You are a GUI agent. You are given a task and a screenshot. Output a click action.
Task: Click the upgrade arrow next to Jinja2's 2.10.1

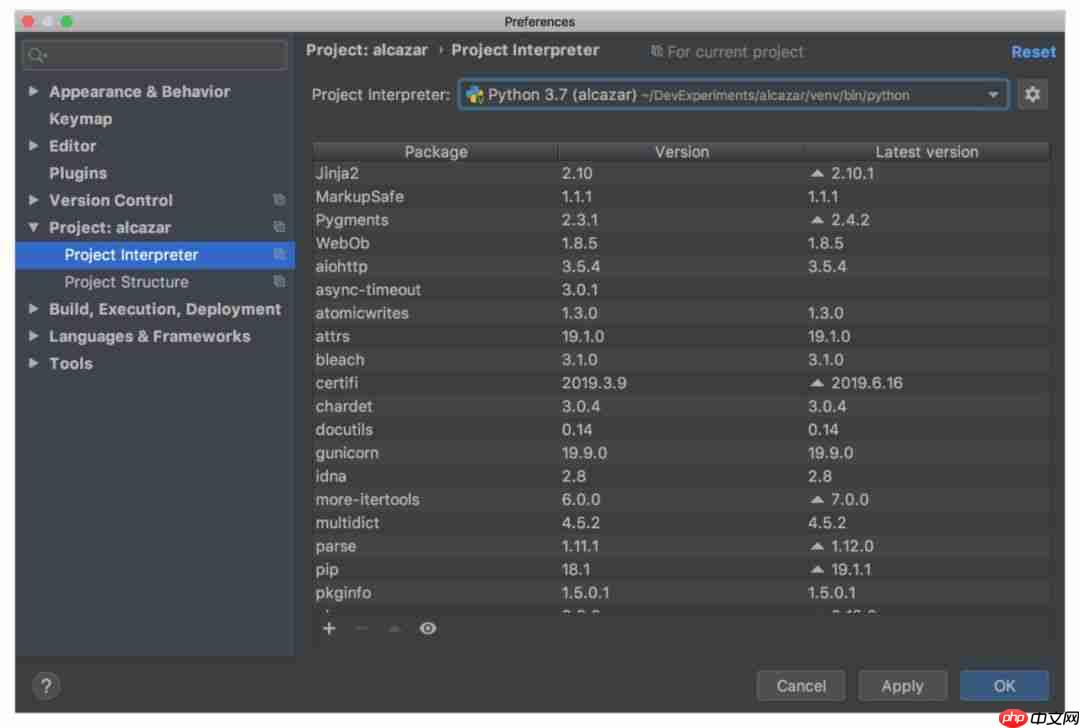(818, 173)
